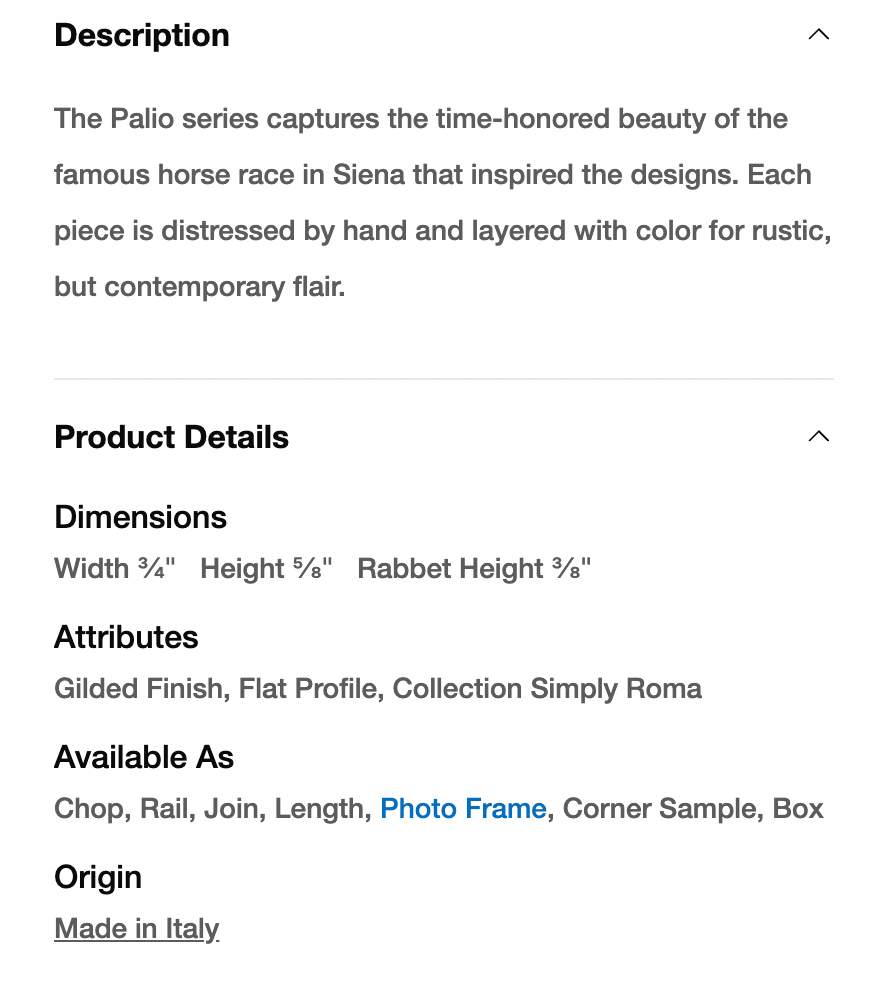872x990 pixels.
Task: Click the Description heading
Action: click(x=142, y=36)
